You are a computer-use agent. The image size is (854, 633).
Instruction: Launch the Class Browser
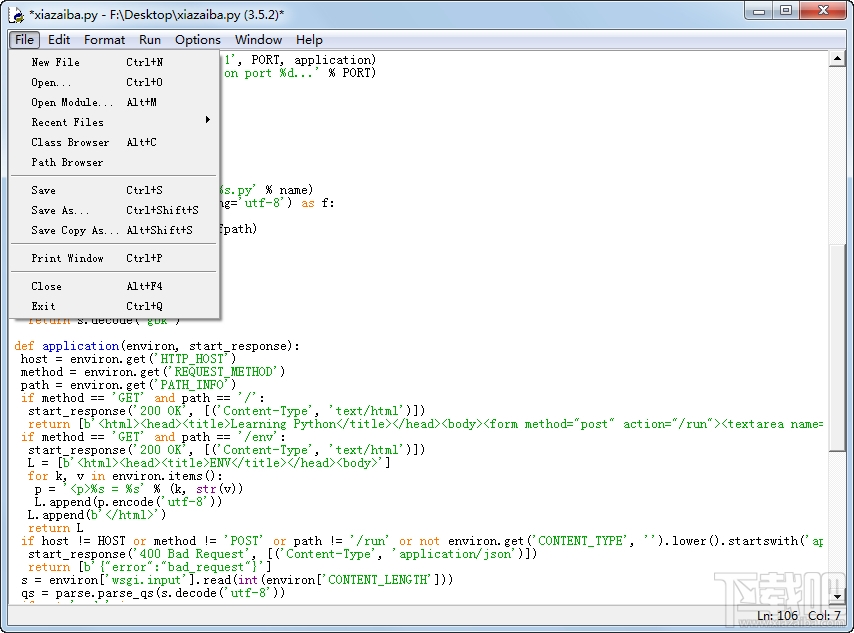[114, 142]
